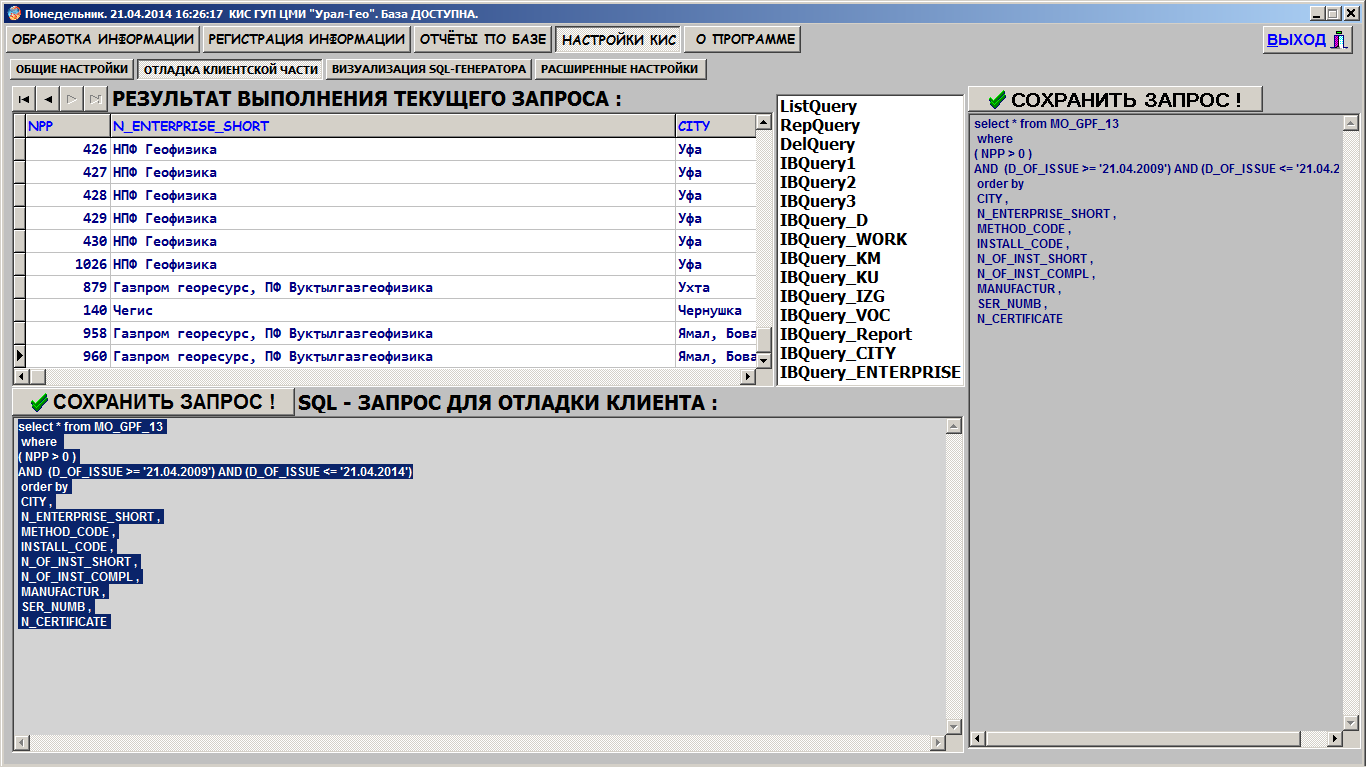Click result grid horizontal scroll left arrow
1366x768 pixels.
[x=21, y=376]
